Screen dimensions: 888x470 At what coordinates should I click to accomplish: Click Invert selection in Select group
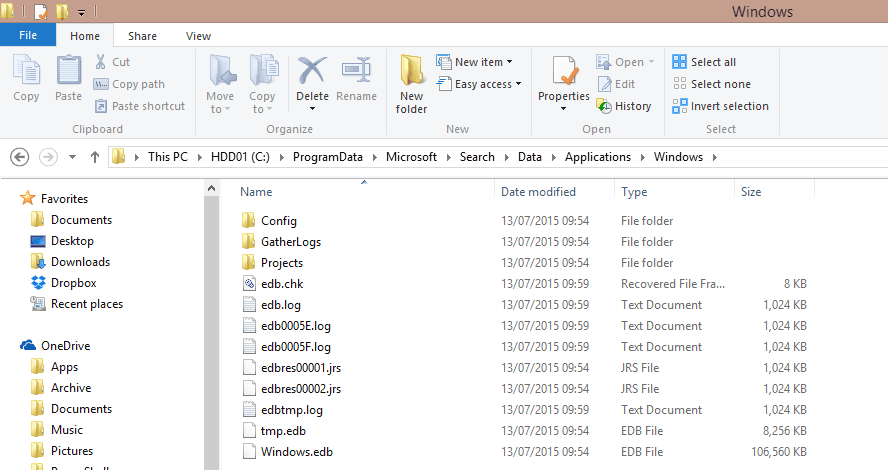720,106
